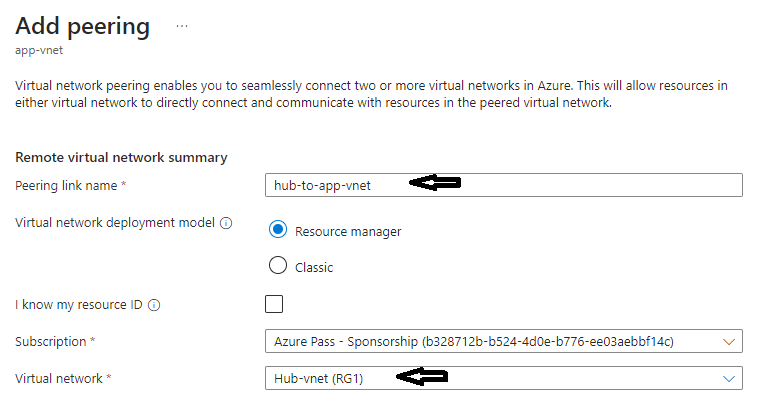Image resolution: width=774 pixels, height=405 pixels.
Task: Click info icon next to deployment model
Action: [x=225, y=223]
